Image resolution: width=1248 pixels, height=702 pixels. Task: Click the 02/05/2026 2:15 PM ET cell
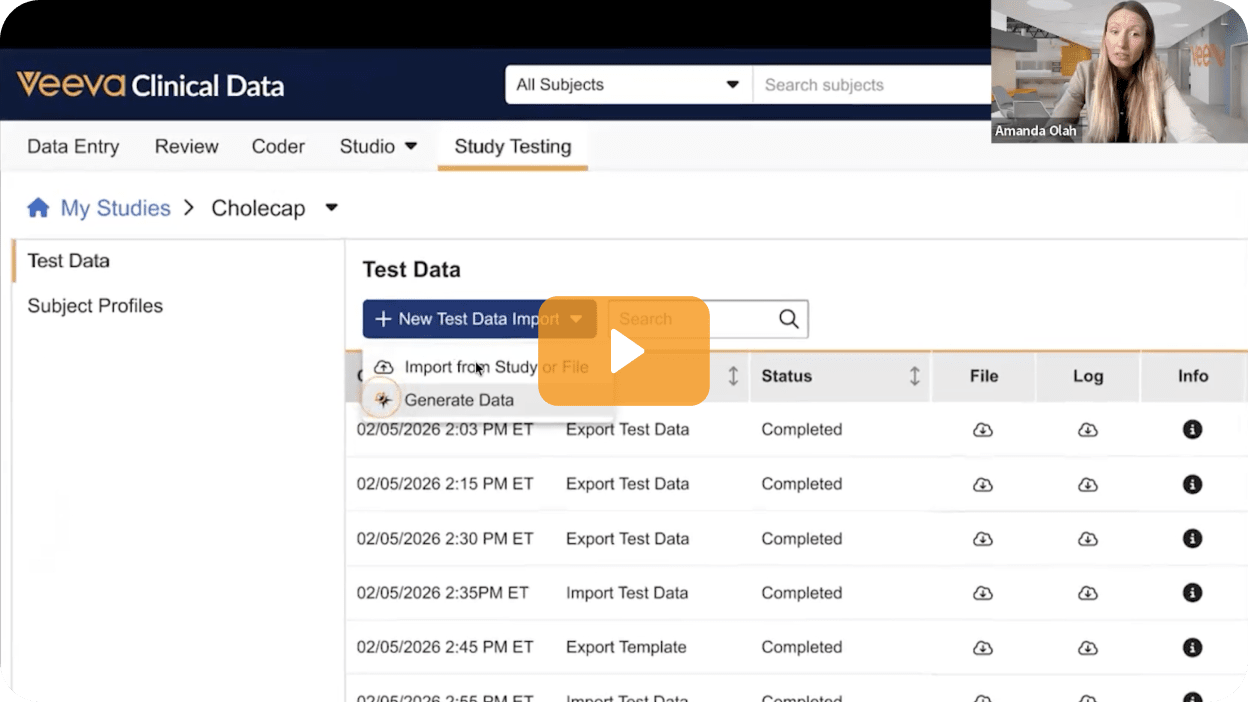click(x=445, y=484)
